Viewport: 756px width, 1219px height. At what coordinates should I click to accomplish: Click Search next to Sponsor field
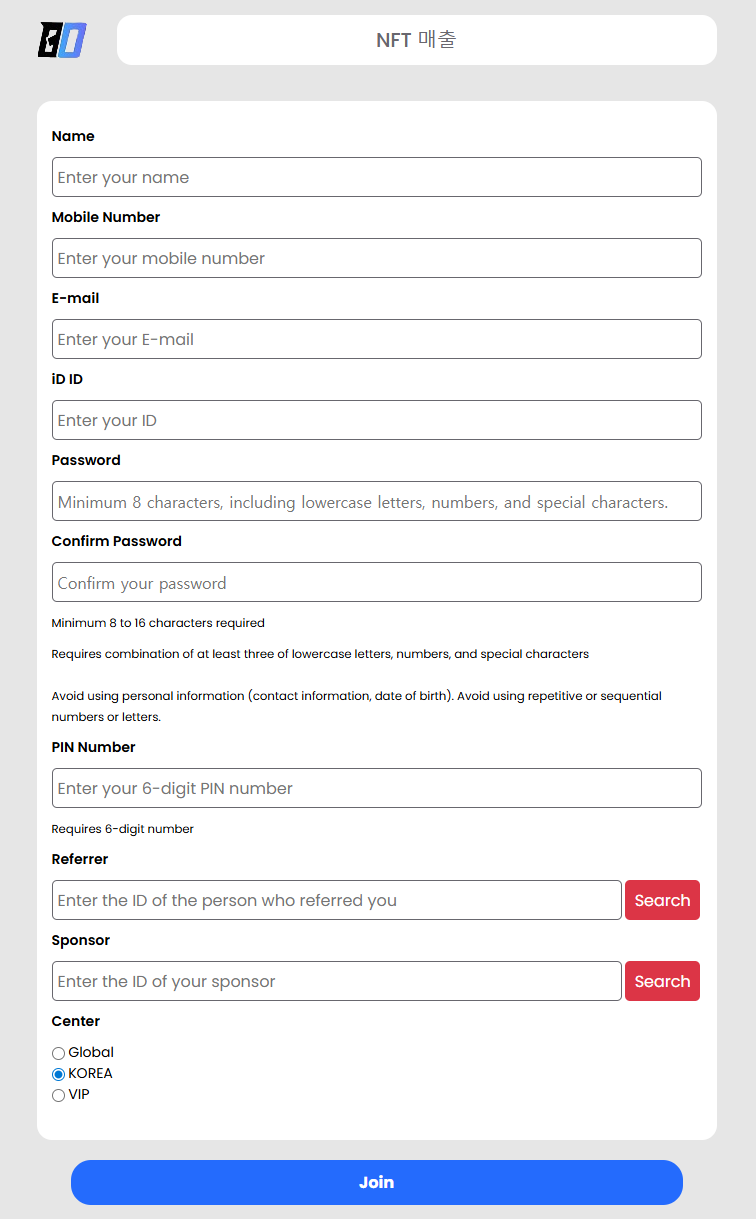662,981
